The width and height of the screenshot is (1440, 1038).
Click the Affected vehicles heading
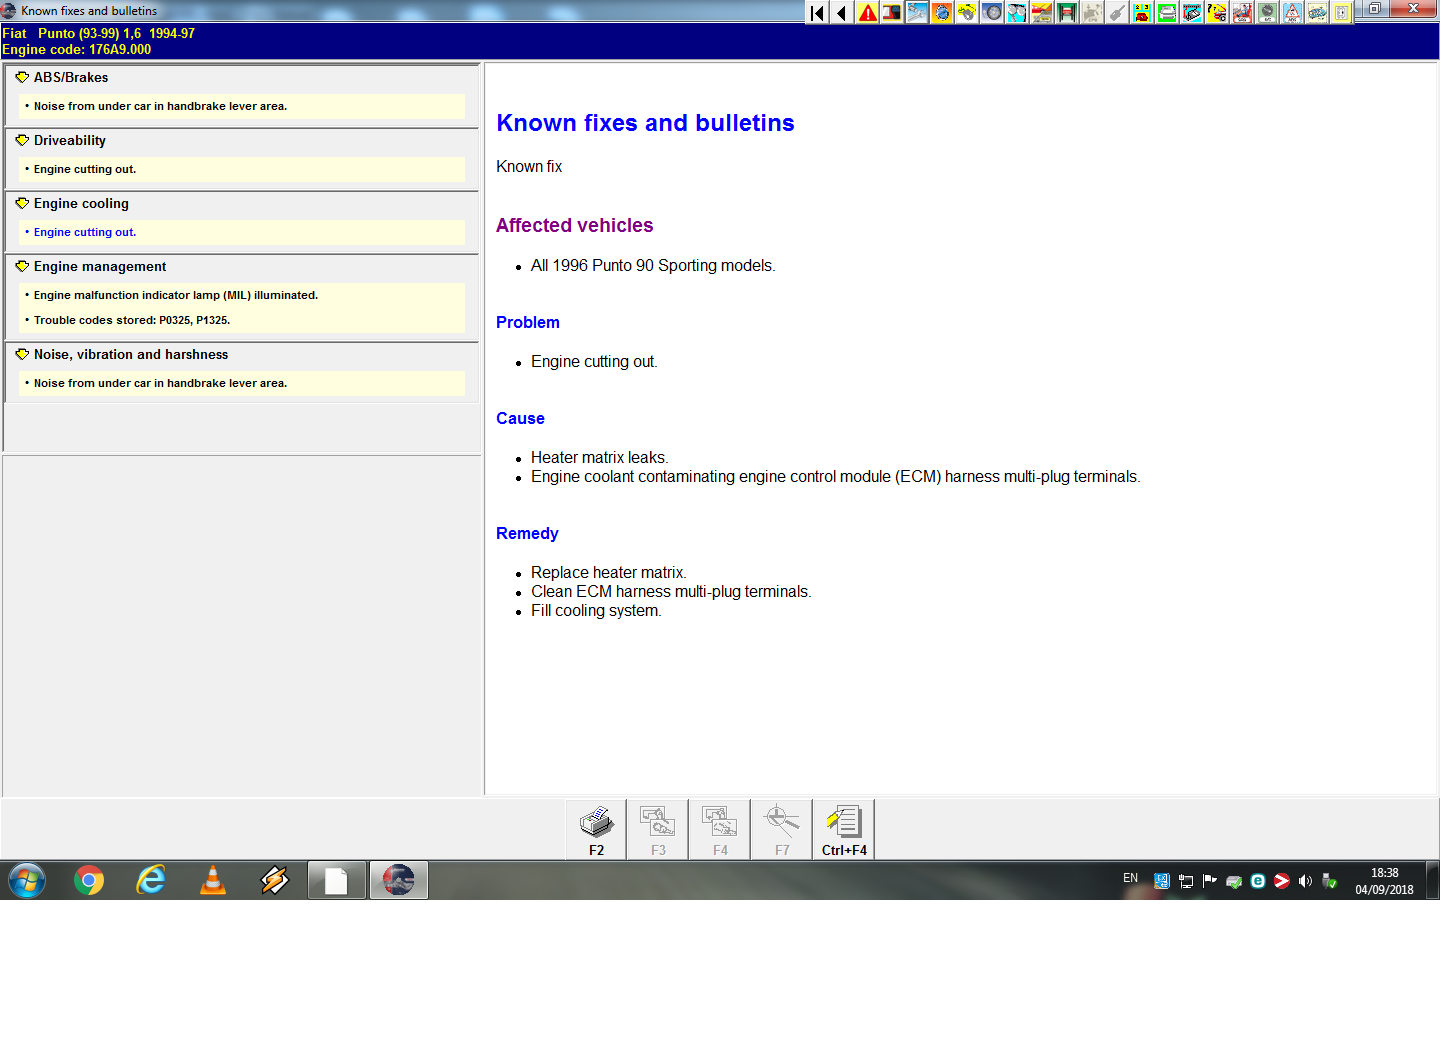[x=574, y=226]
